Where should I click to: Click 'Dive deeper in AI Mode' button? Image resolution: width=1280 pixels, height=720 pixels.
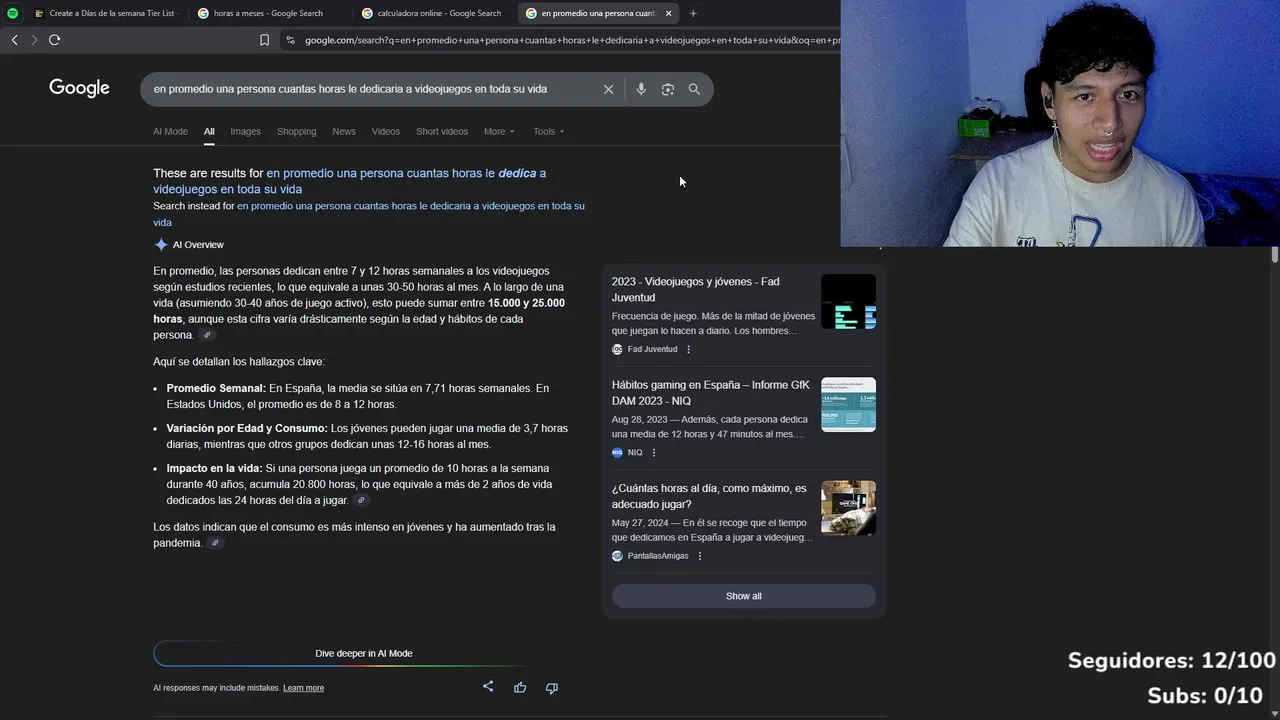tap(364, 653)
